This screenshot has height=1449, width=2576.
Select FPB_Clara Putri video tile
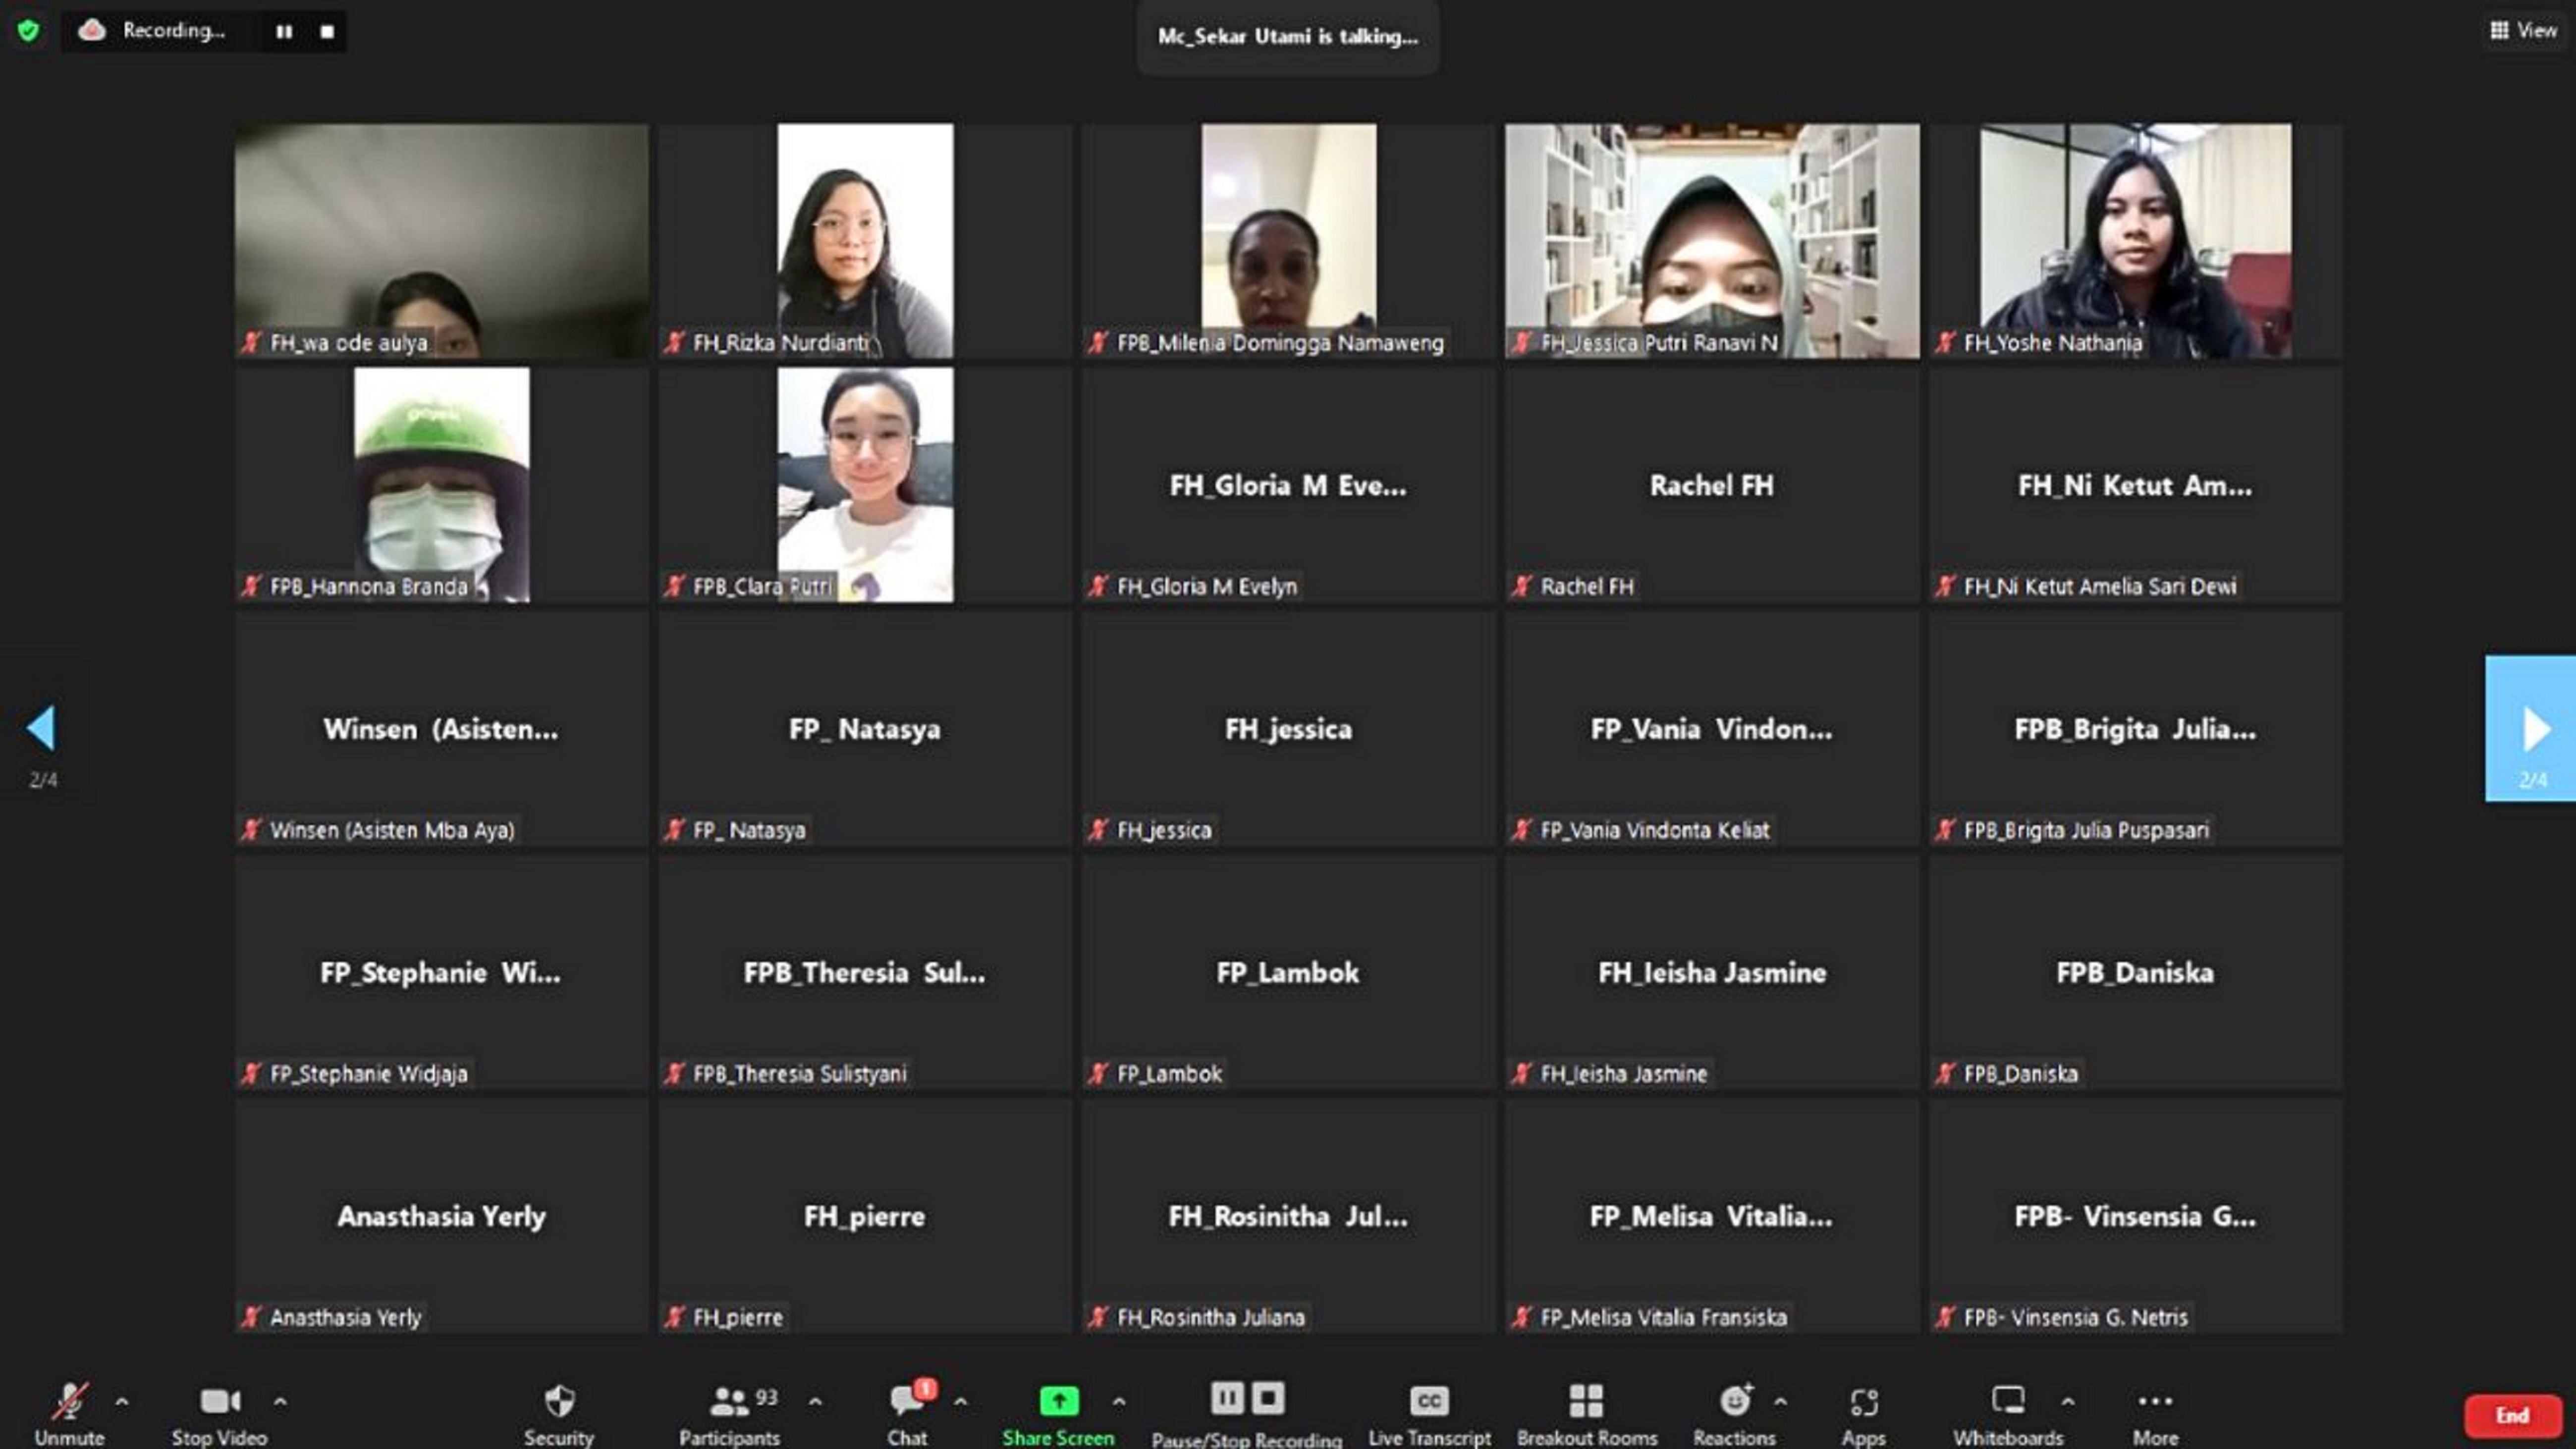865,485
